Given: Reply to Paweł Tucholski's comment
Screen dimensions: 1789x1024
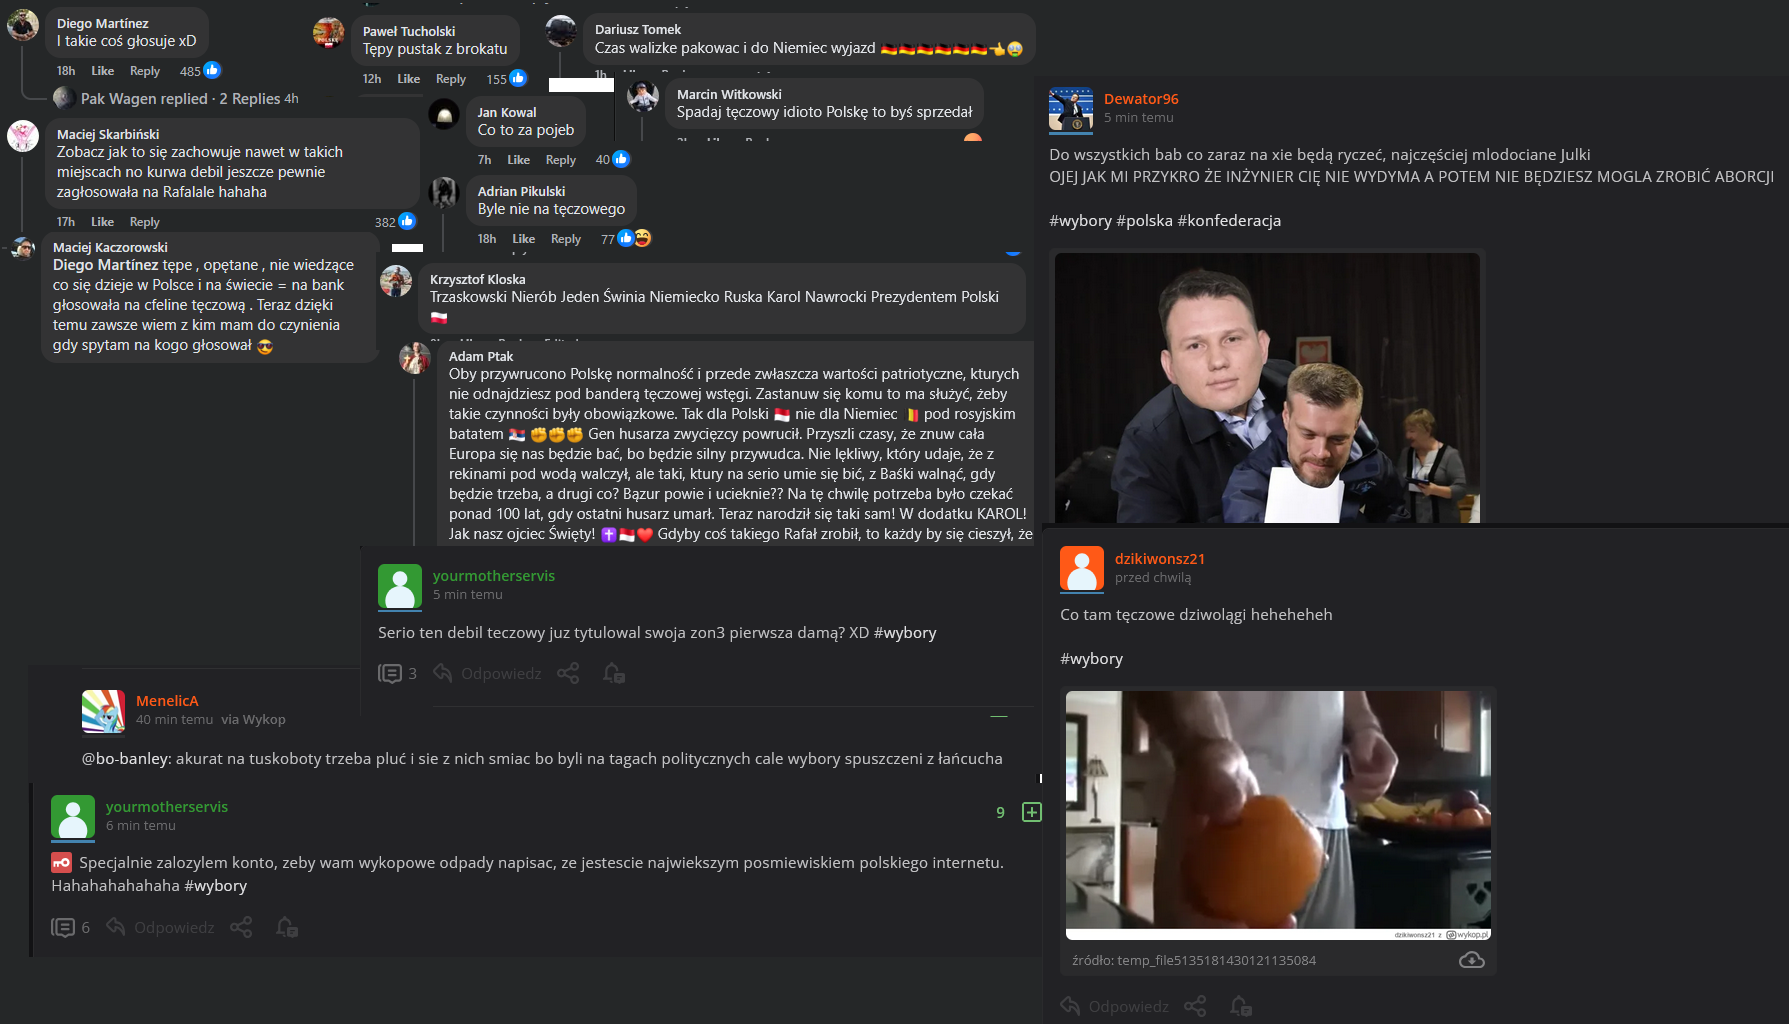Looking at the screenshot, I should [x=450, y=79].
